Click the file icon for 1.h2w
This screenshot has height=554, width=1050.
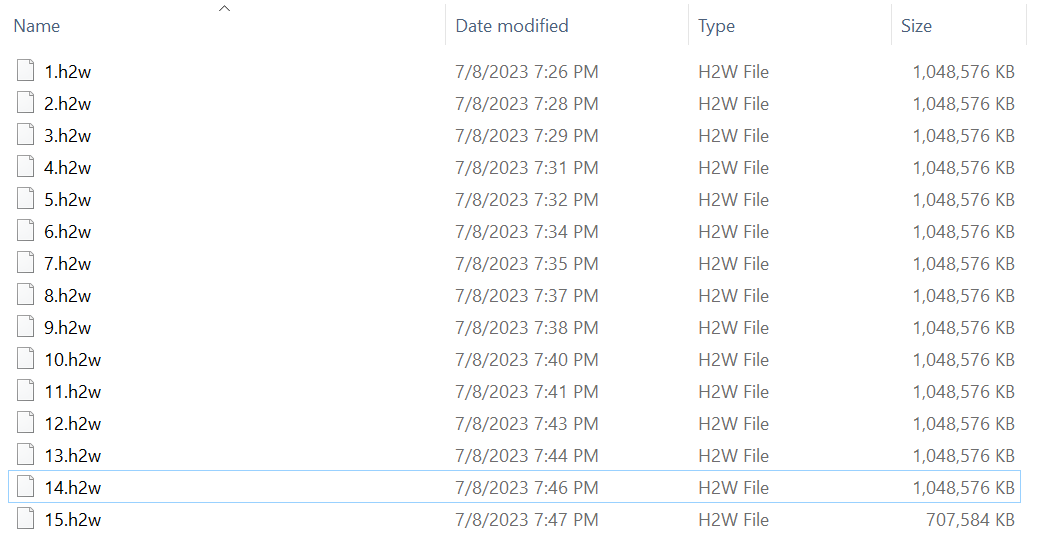click(26, 71)
